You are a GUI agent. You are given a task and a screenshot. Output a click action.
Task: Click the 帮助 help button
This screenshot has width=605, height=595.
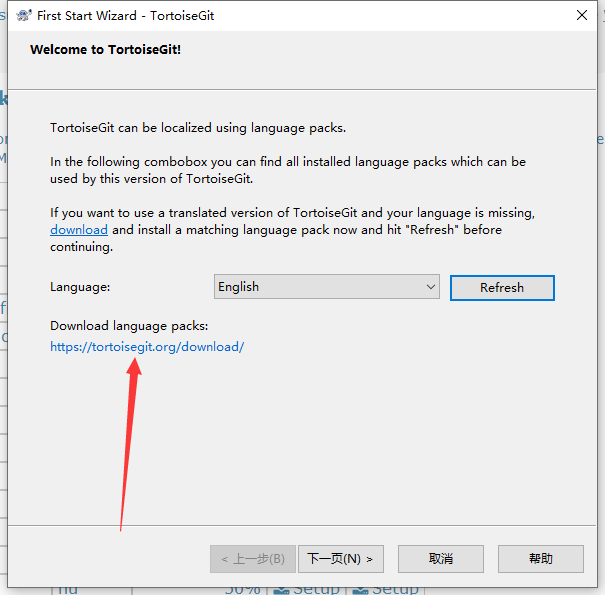click(541, 559)
